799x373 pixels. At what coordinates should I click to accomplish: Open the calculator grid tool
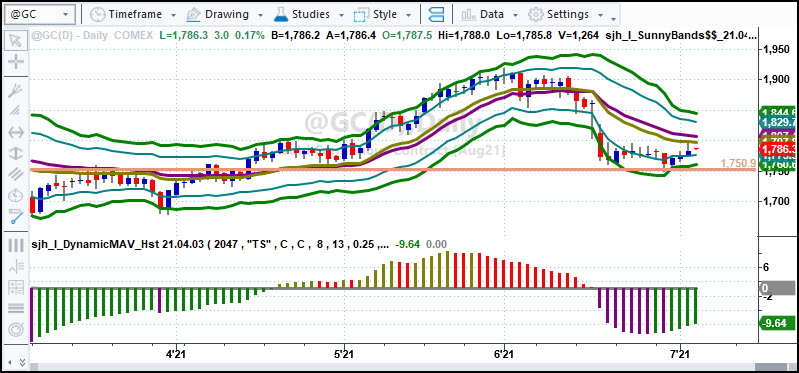click(x=16, y=287)
